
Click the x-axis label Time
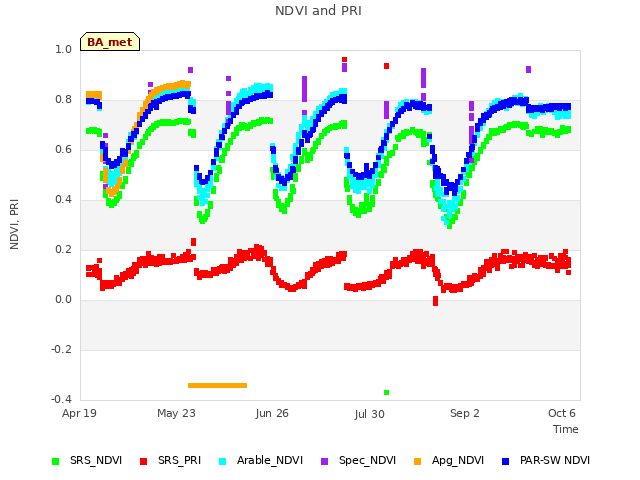point(566,429)
